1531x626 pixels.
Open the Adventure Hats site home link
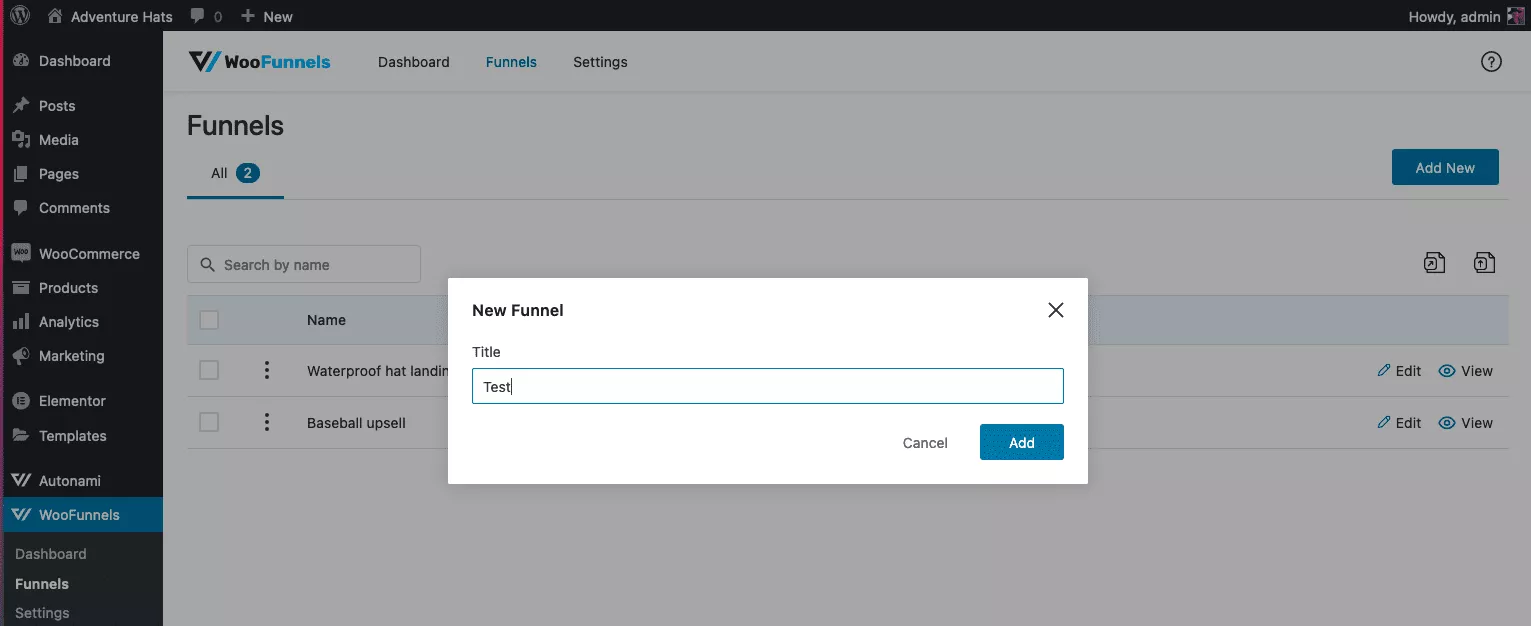[109, 16]
